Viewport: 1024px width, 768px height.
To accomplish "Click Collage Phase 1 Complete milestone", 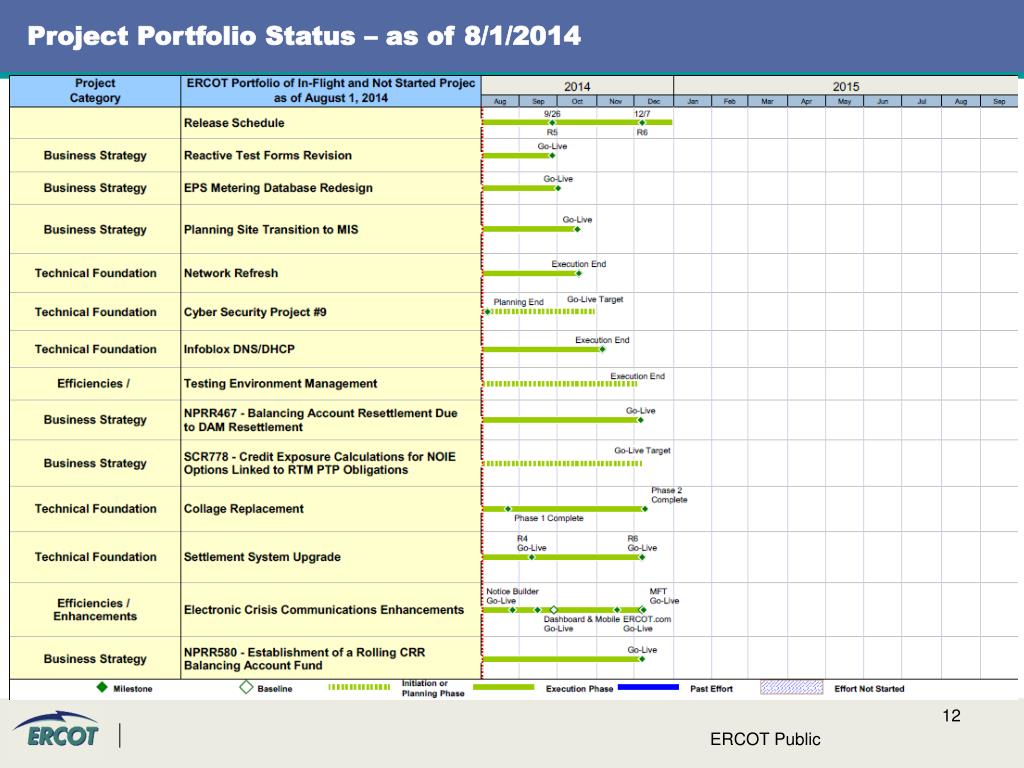I will (508, 509).
